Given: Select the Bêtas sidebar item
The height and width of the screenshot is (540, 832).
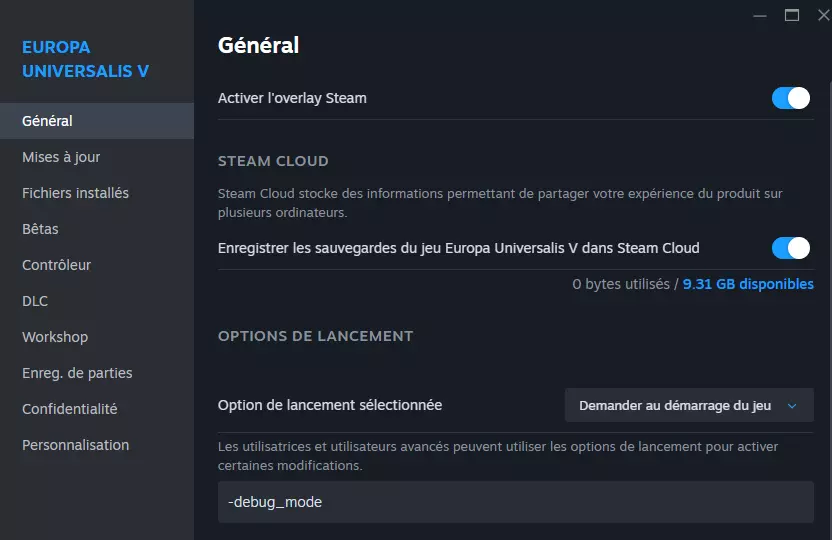Looking at the screenshot, I should 40,229.
